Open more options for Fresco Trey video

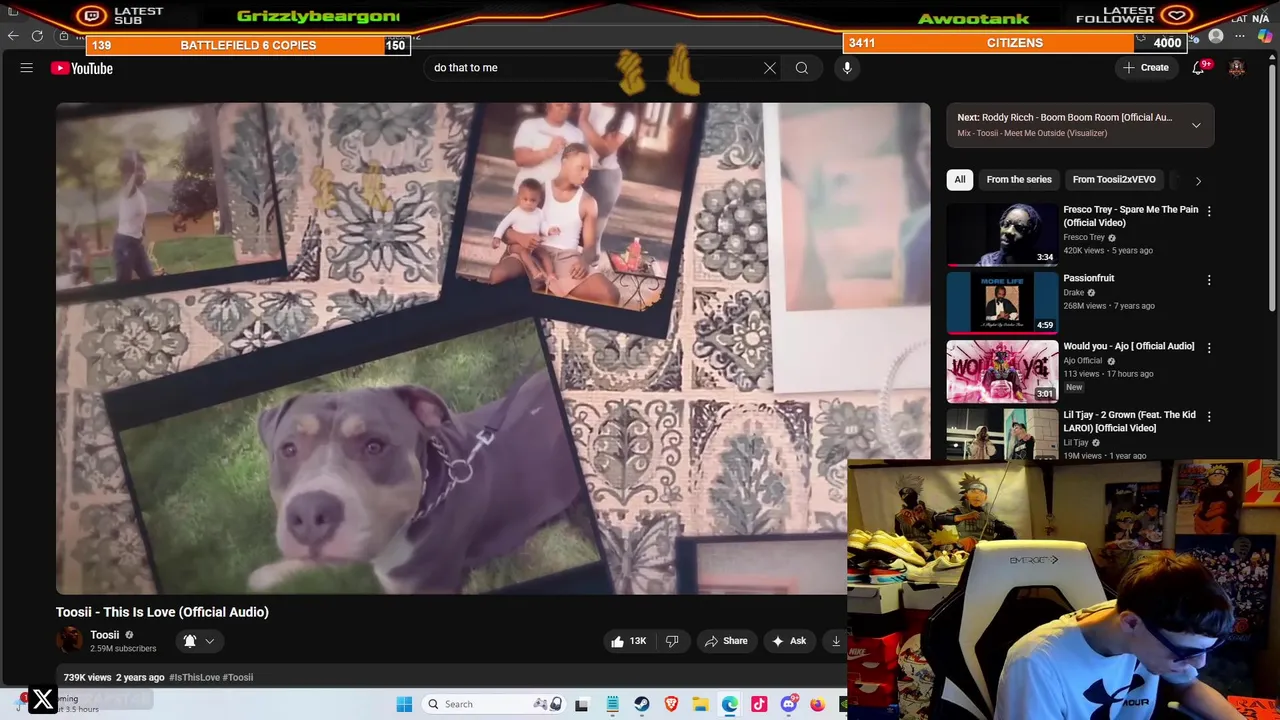pyautogui.click(x=1209, y=212)
